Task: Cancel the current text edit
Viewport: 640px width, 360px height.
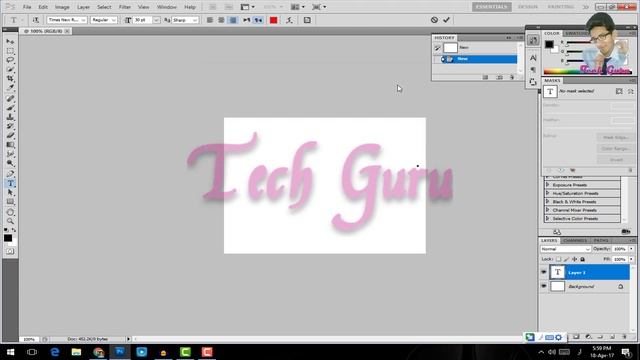Action: pyautogui.click(x=434, y=20)
